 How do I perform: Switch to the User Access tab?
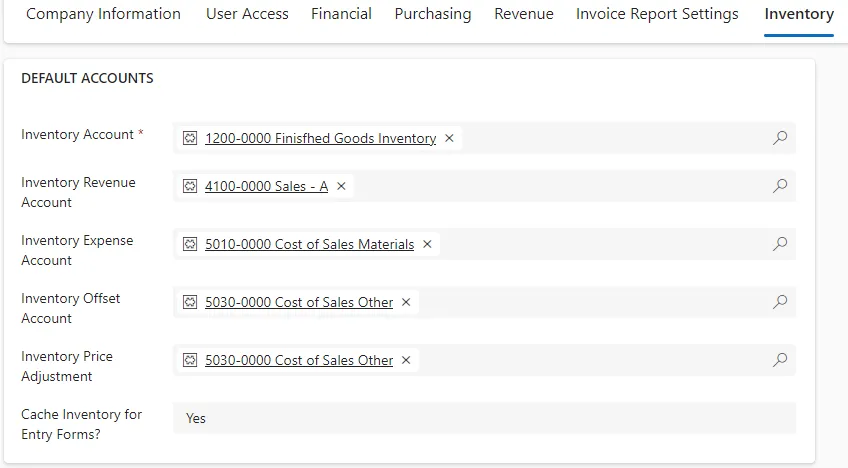pos(247,14)
